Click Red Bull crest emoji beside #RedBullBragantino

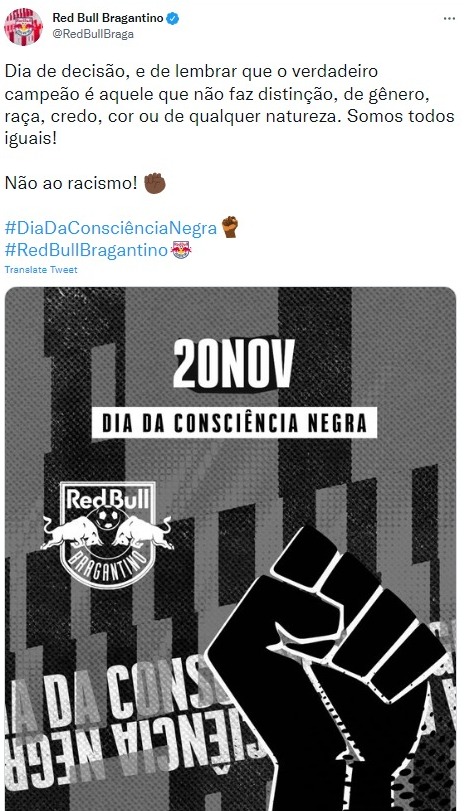[181, 250]
